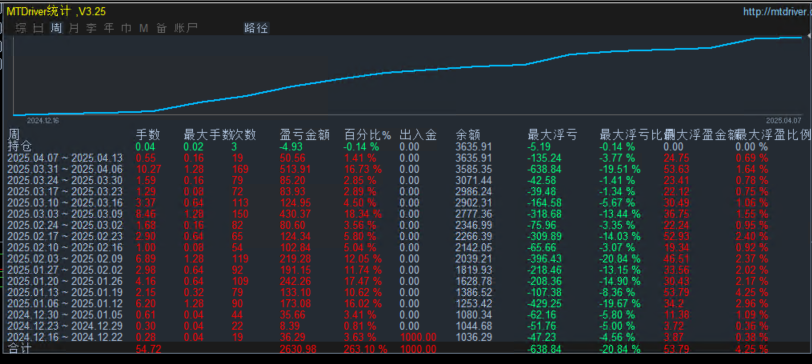Select week row 2025.04.07 ~ 2025.04.13
The height and width of the screenshot is (364, 812).
point(65,158)
